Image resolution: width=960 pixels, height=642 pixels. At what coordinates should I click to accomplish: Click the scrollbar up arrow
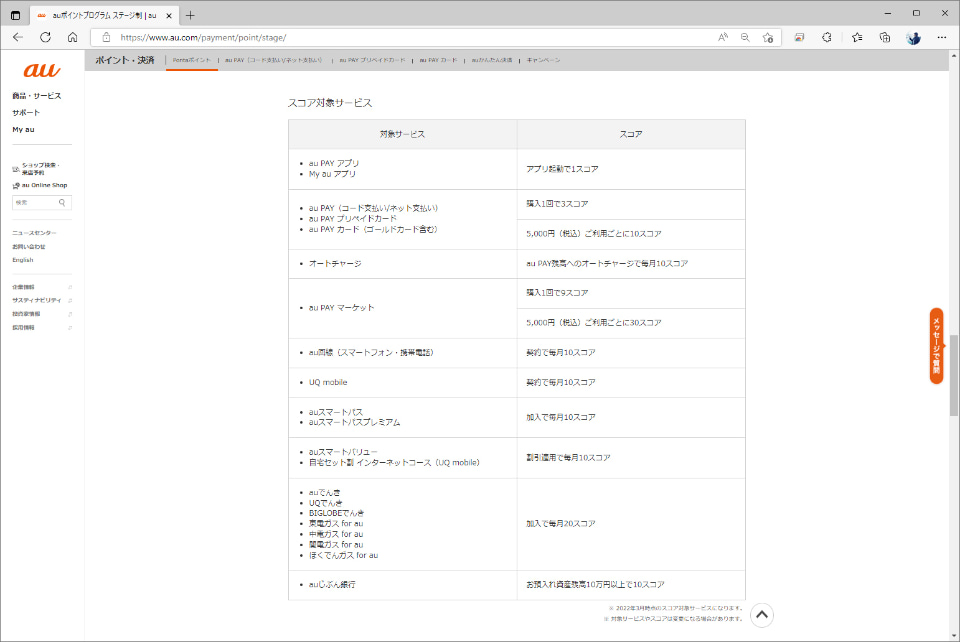point(953,55)
